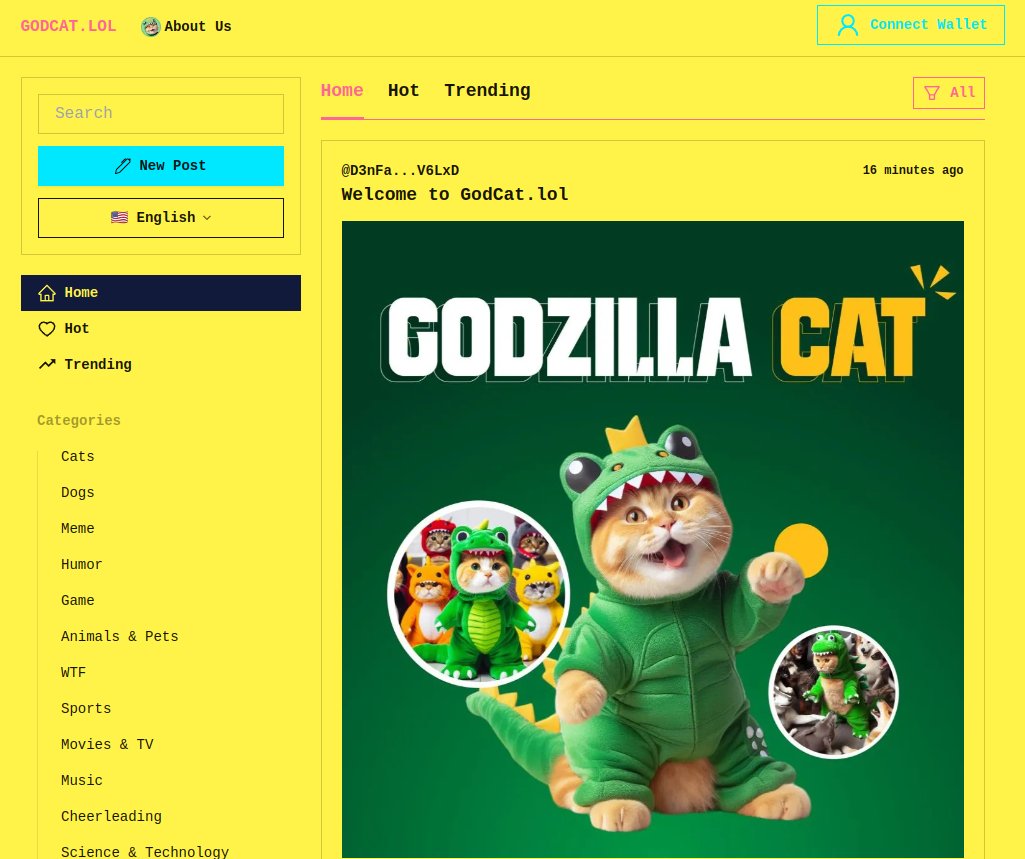Screen dimensions: 1025x859
Task: Switch to the Hot tab
Action: pos(403,91)
